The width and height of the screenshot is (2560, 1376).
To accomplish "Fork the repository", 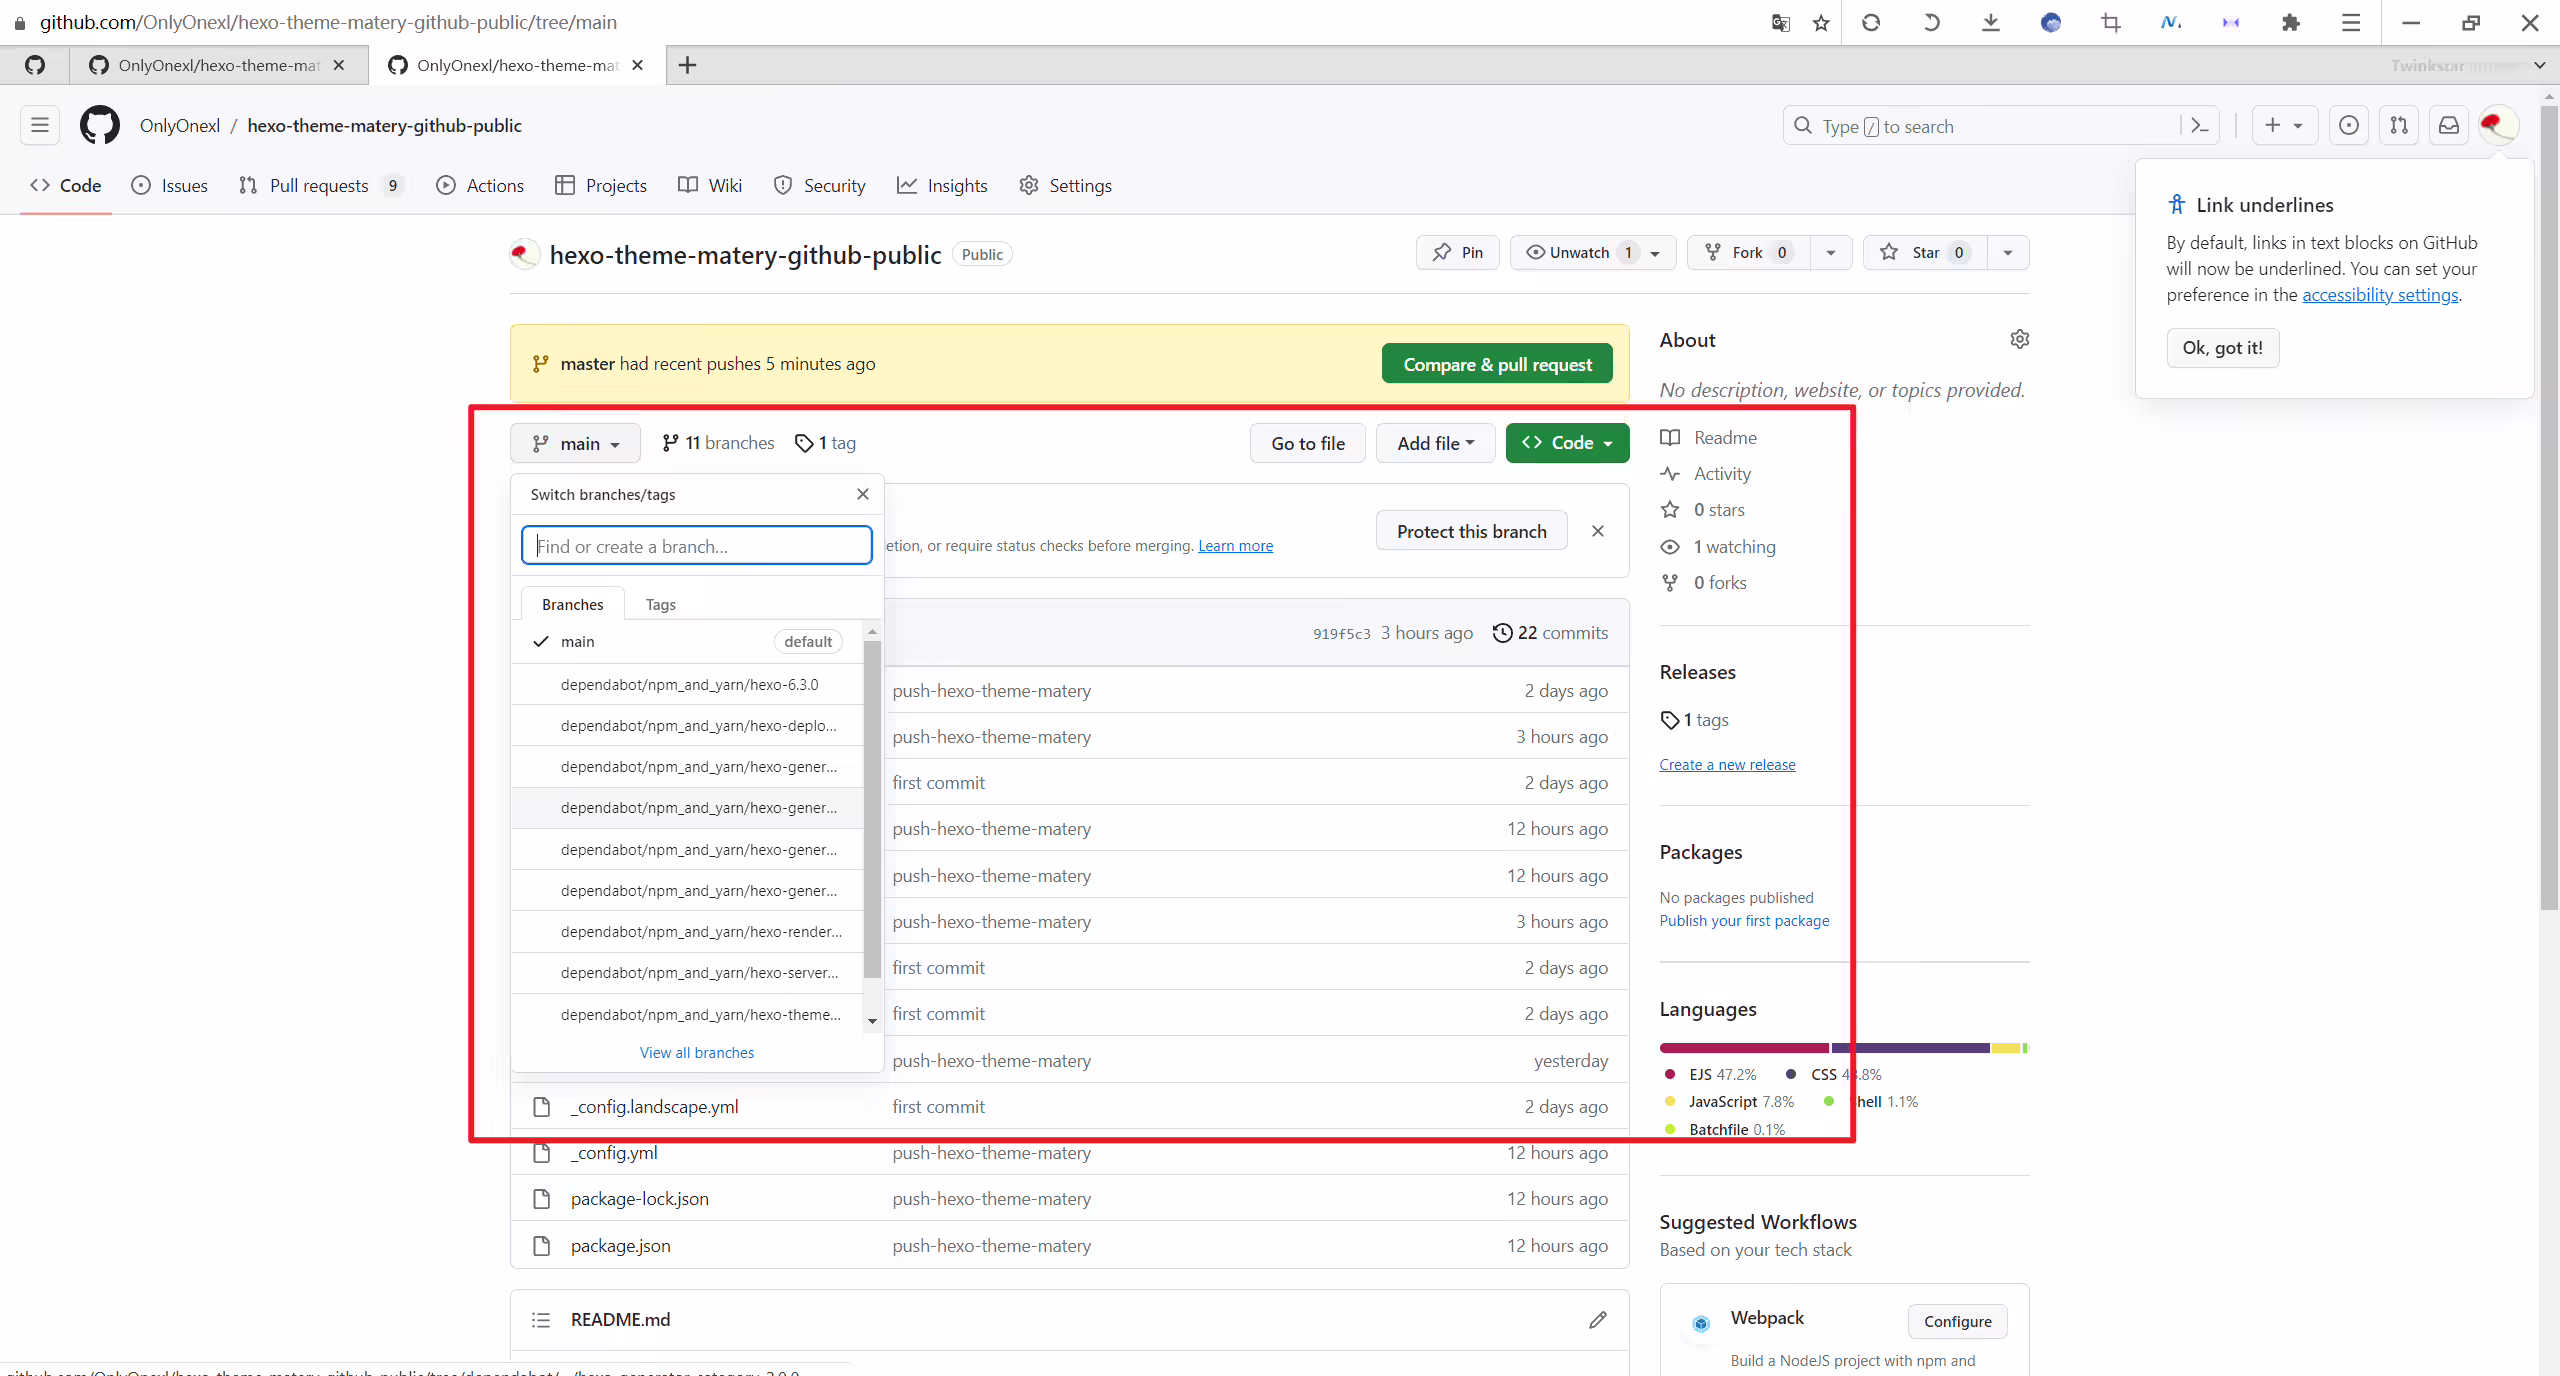I will [1748, 252].
